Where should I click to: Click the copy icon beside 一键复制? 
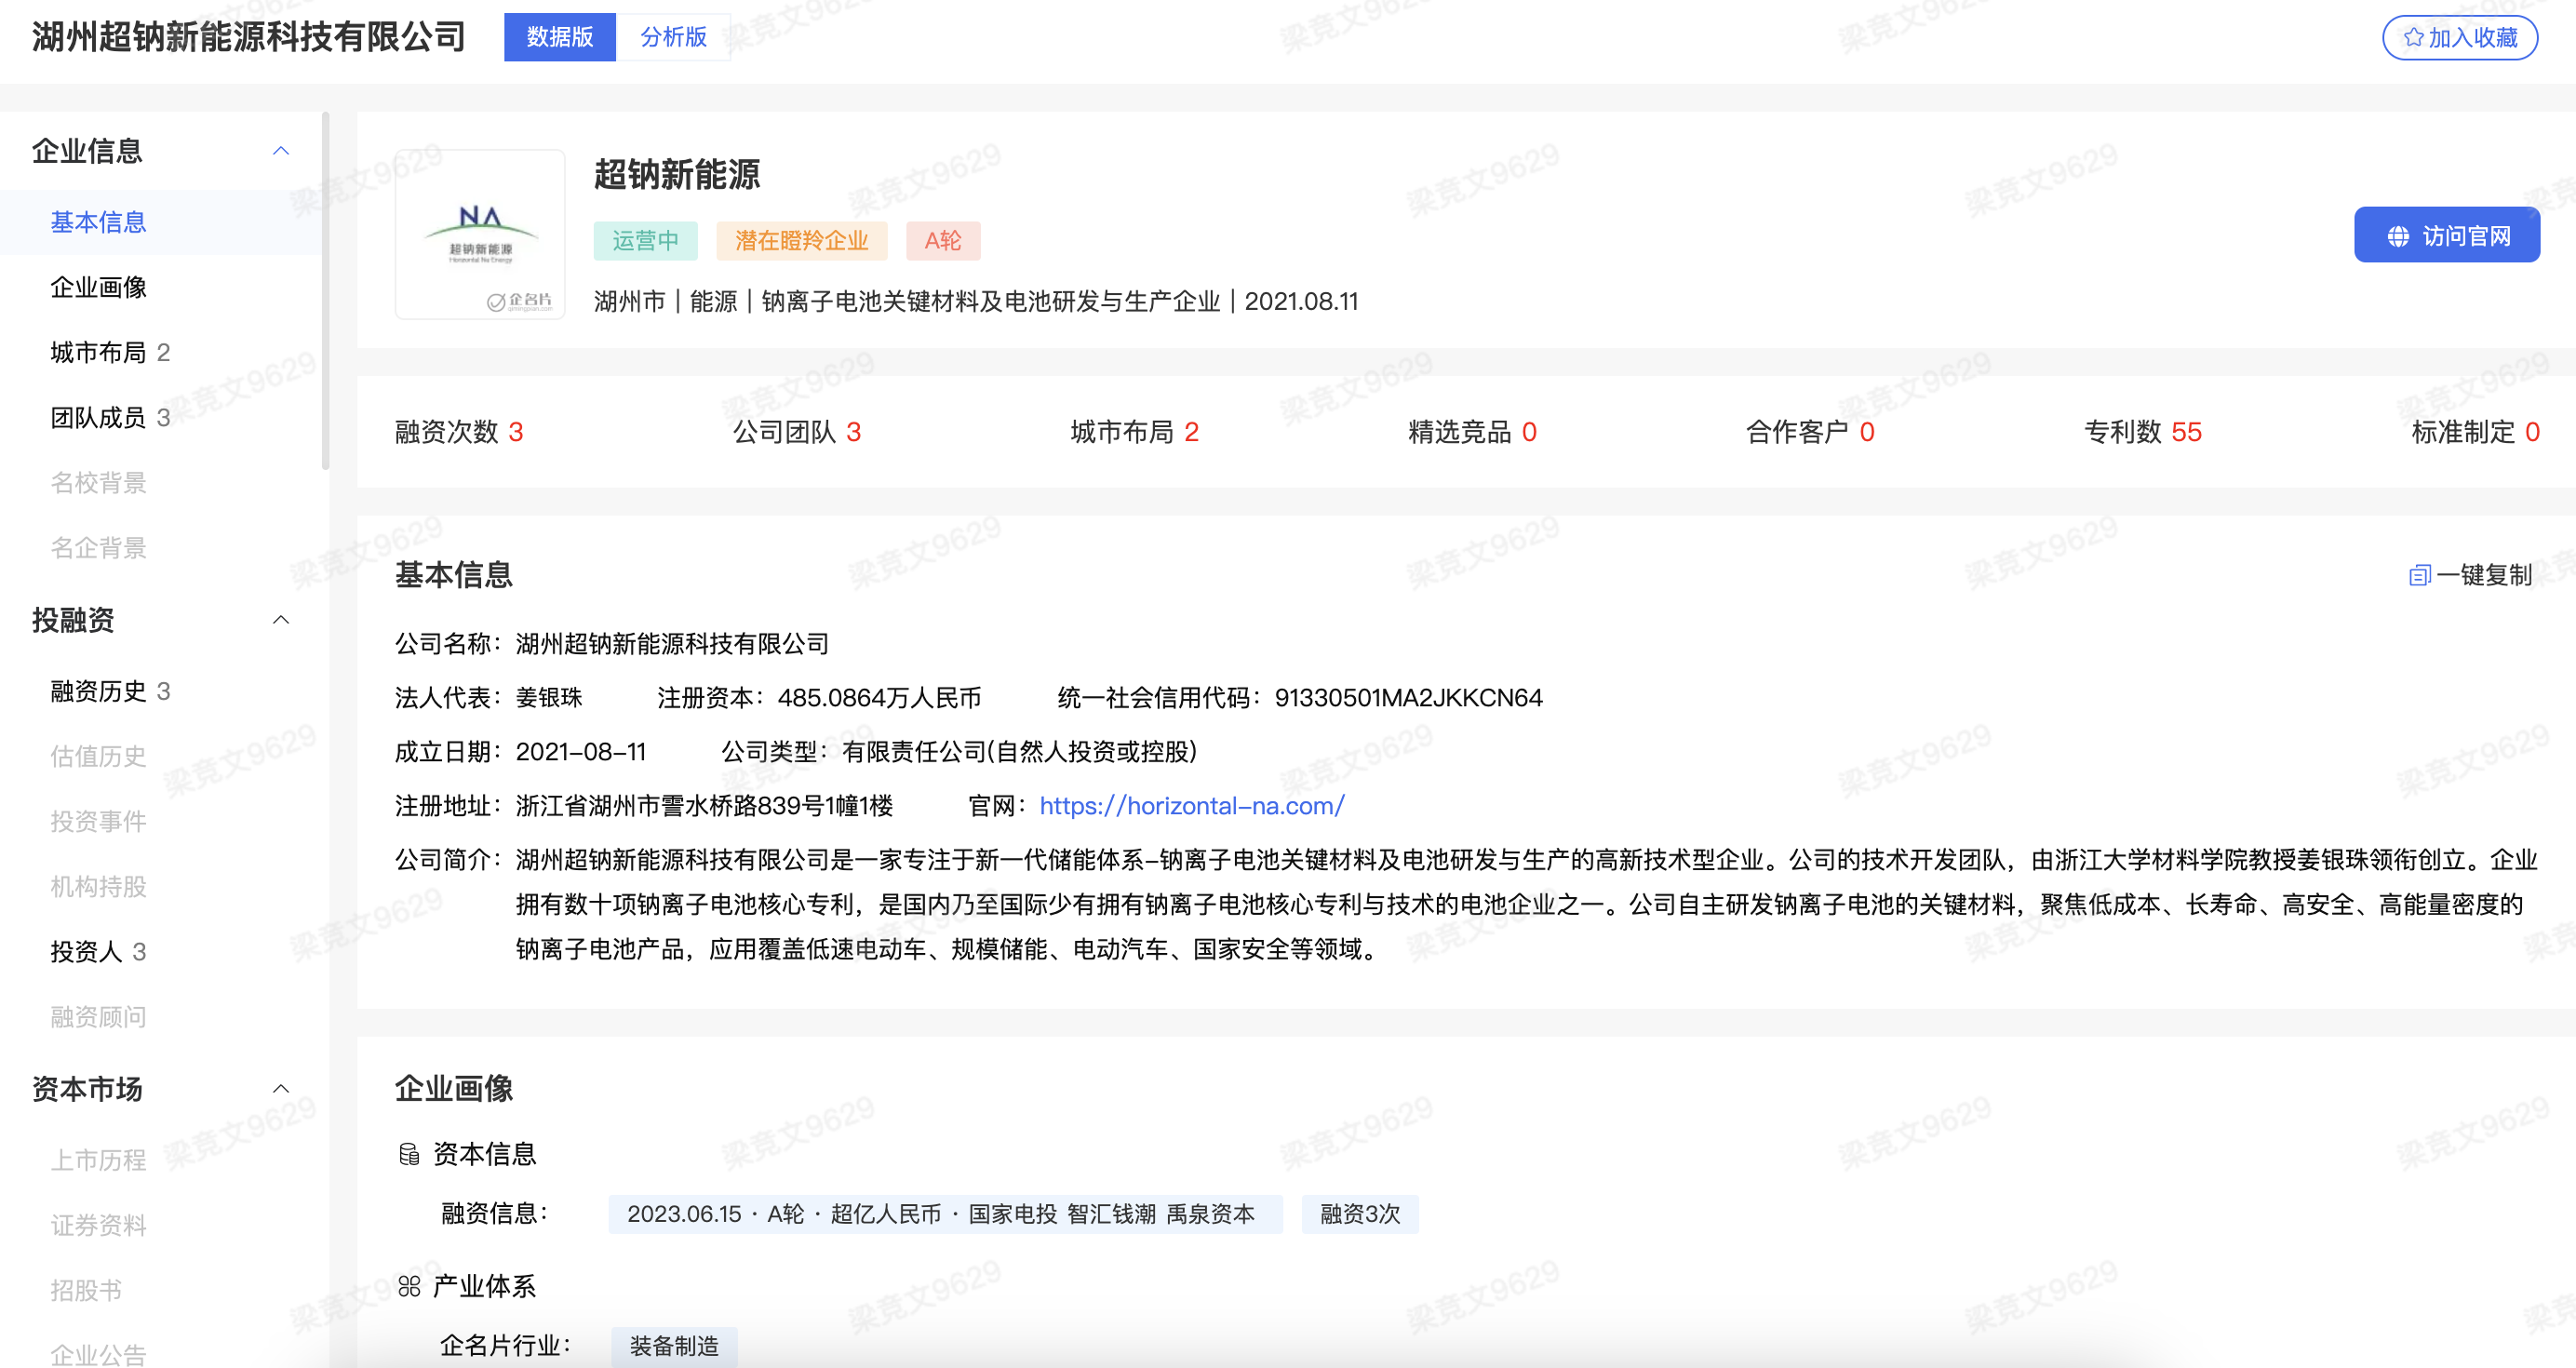2419,575
